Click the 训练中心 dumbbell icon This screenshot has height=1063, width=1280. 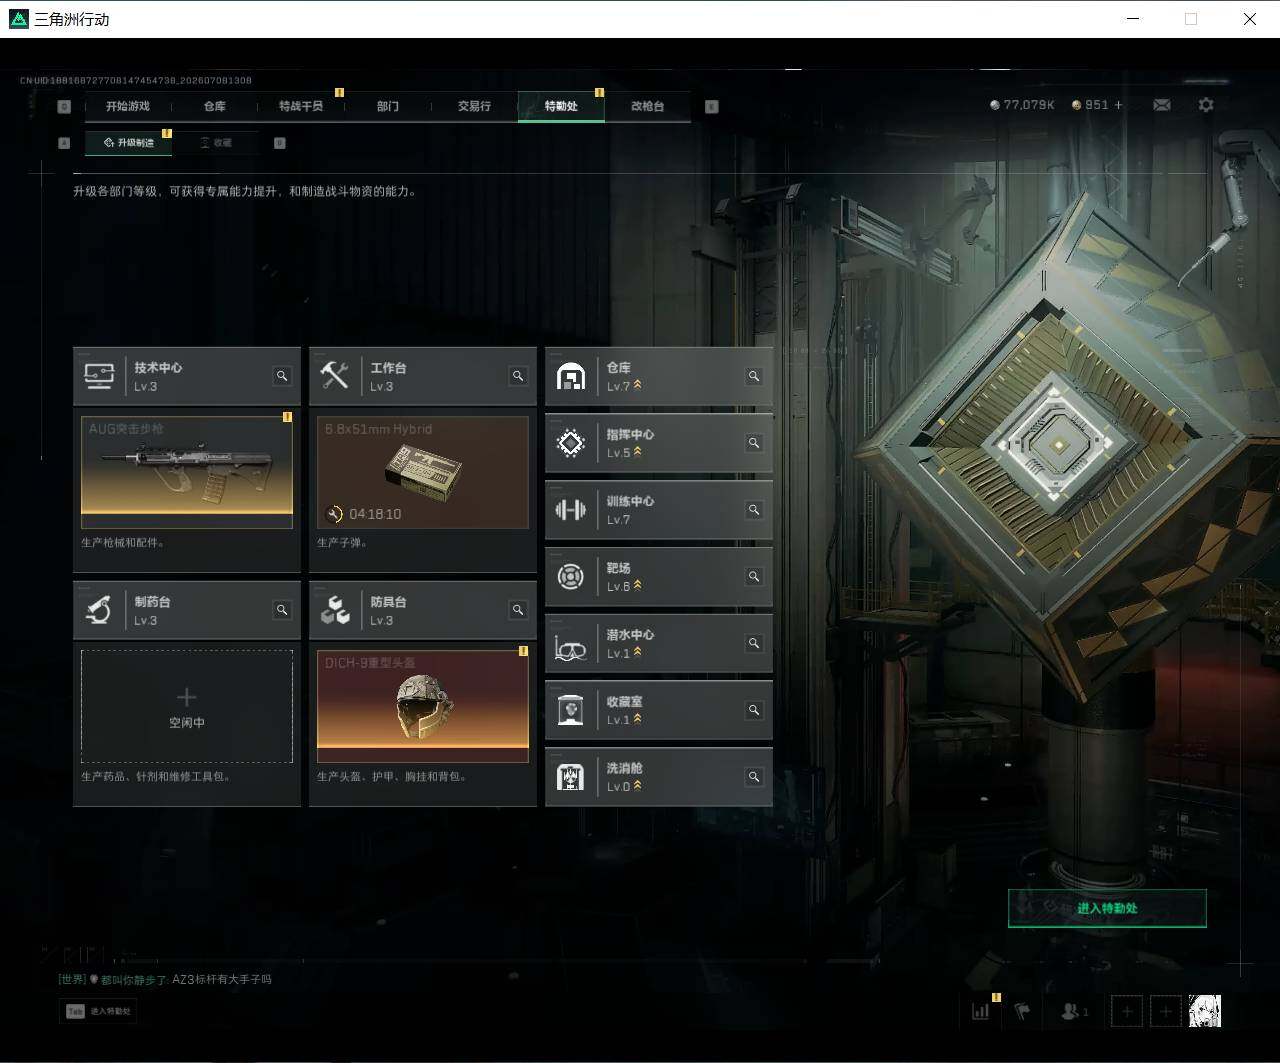(570, 510)
